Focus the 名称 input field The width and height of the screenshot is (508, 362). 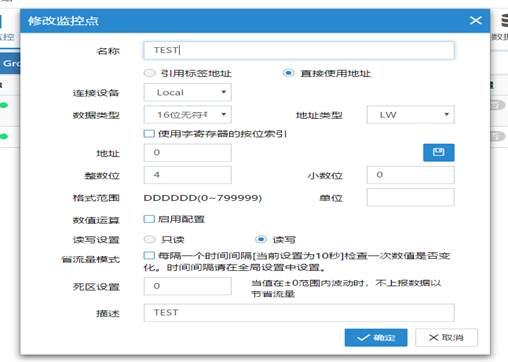click(x=299, y=50)
